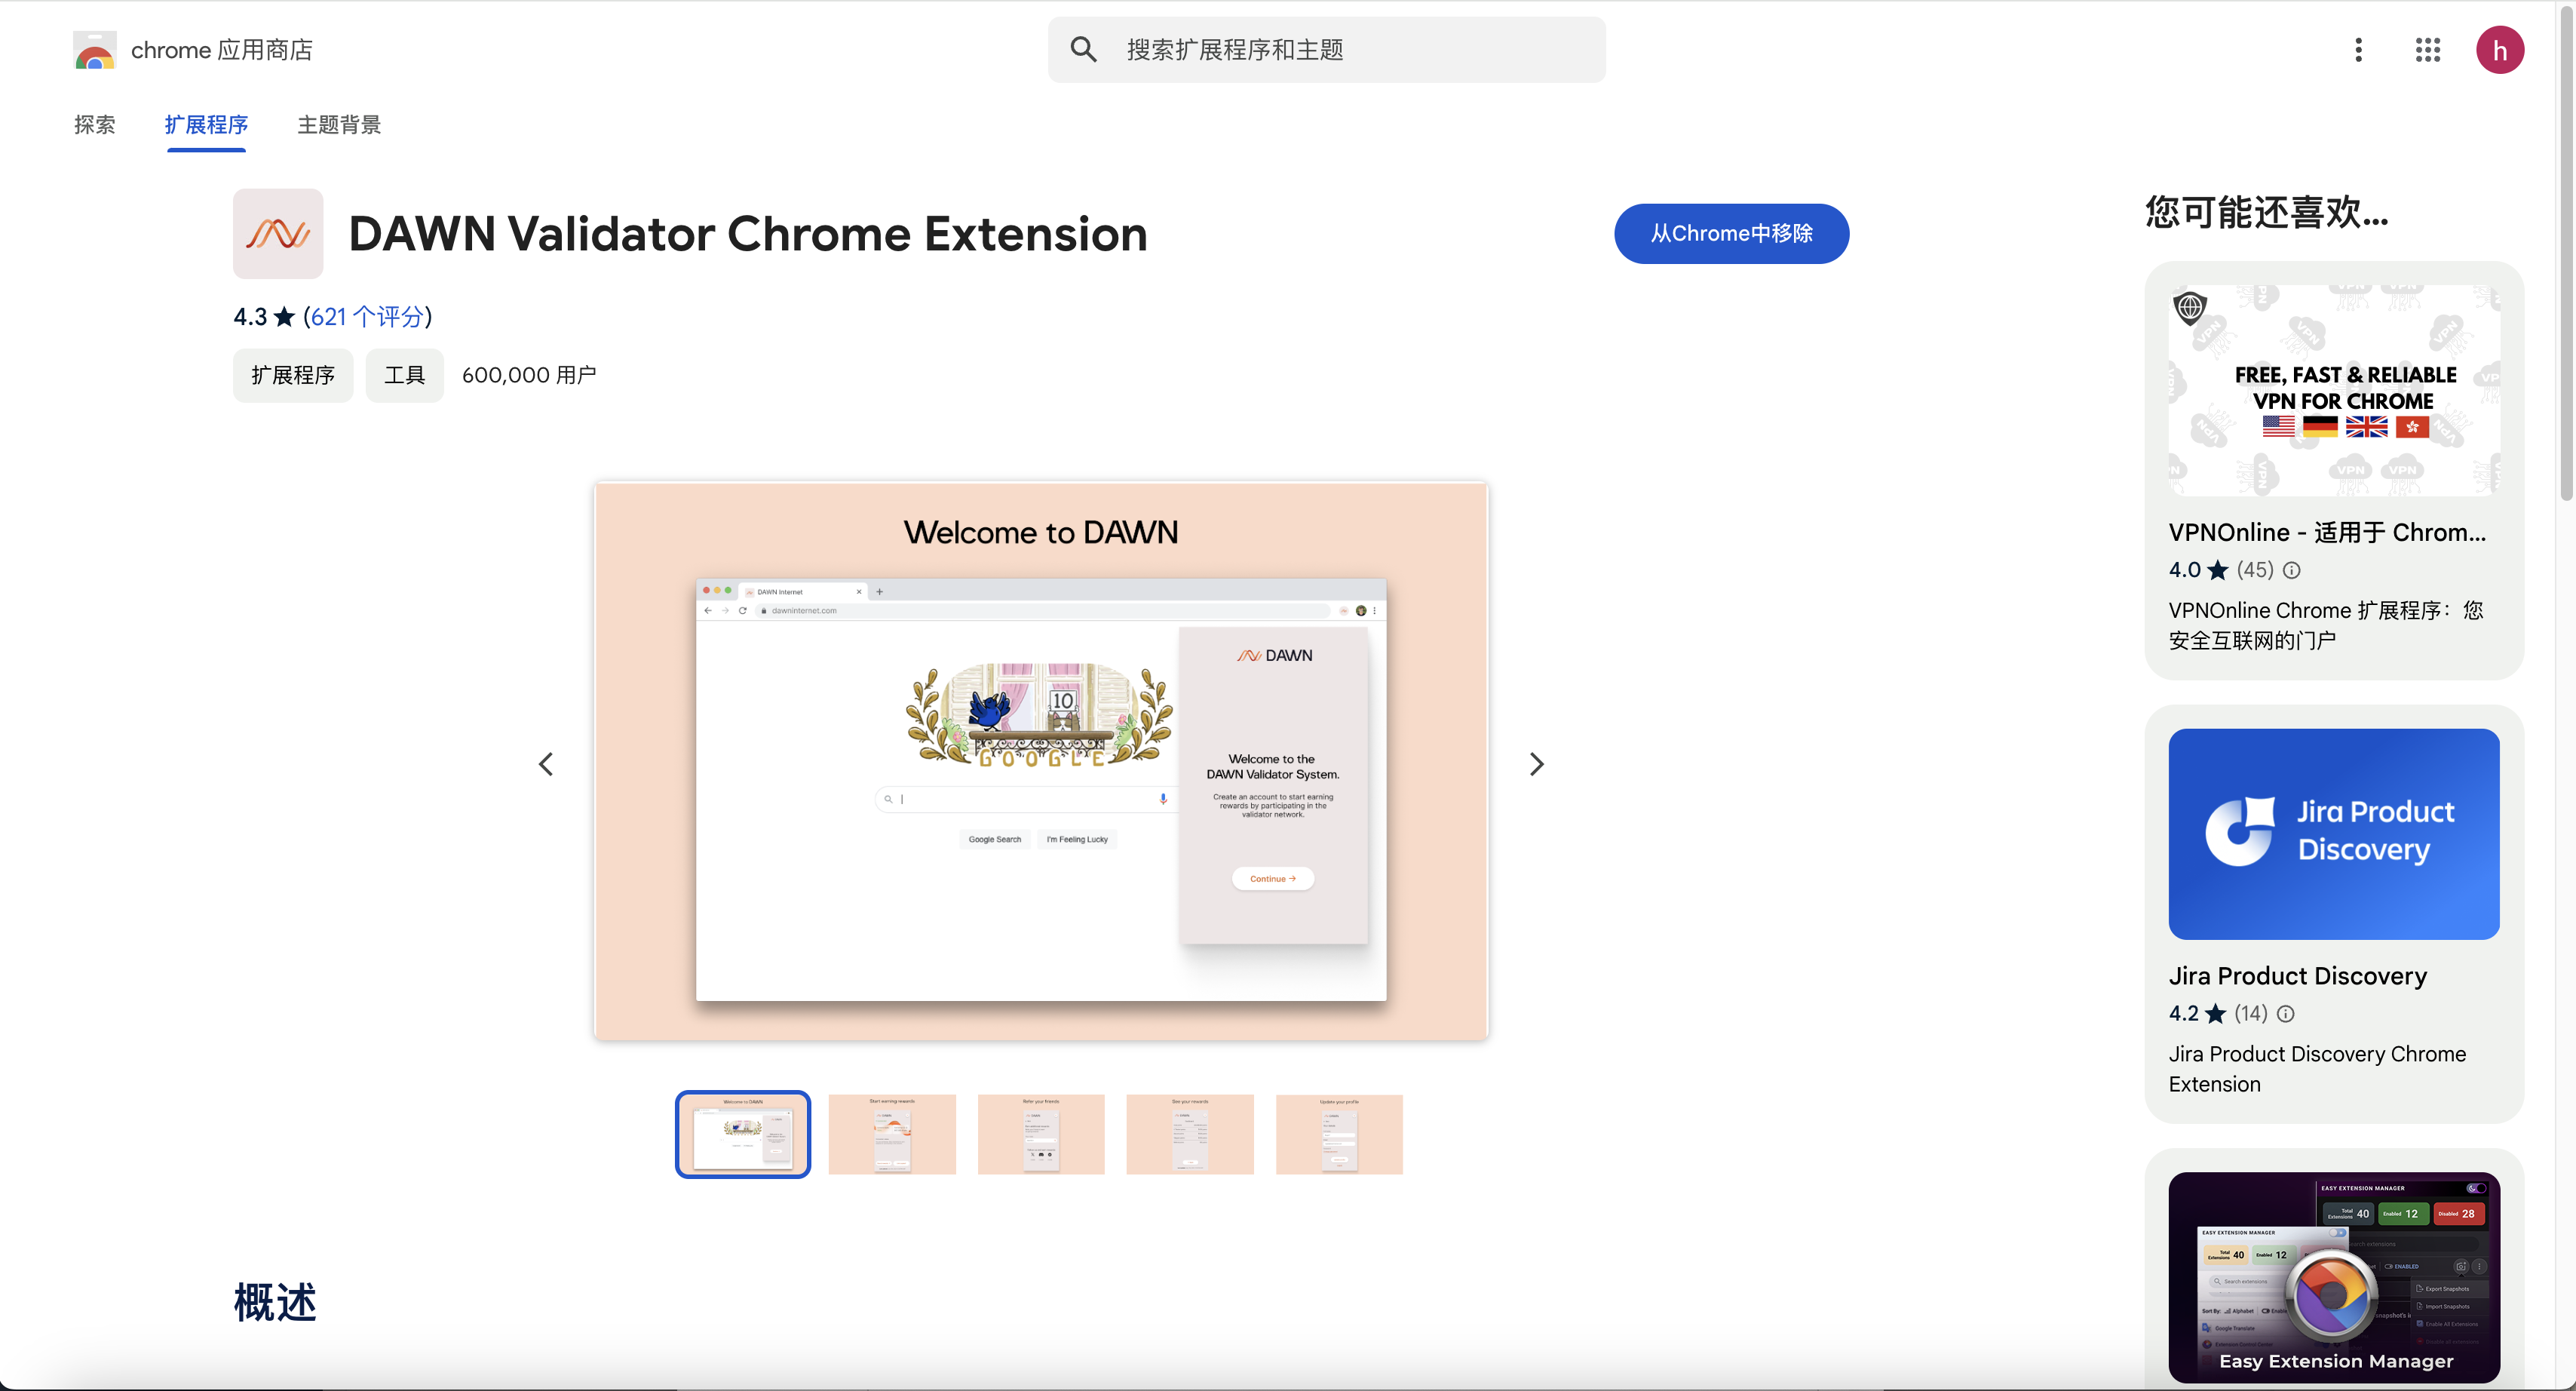Open the Jira Product Discovery title link
This screenshot has width=2576, height=1391.
[x=2297, y=976]
